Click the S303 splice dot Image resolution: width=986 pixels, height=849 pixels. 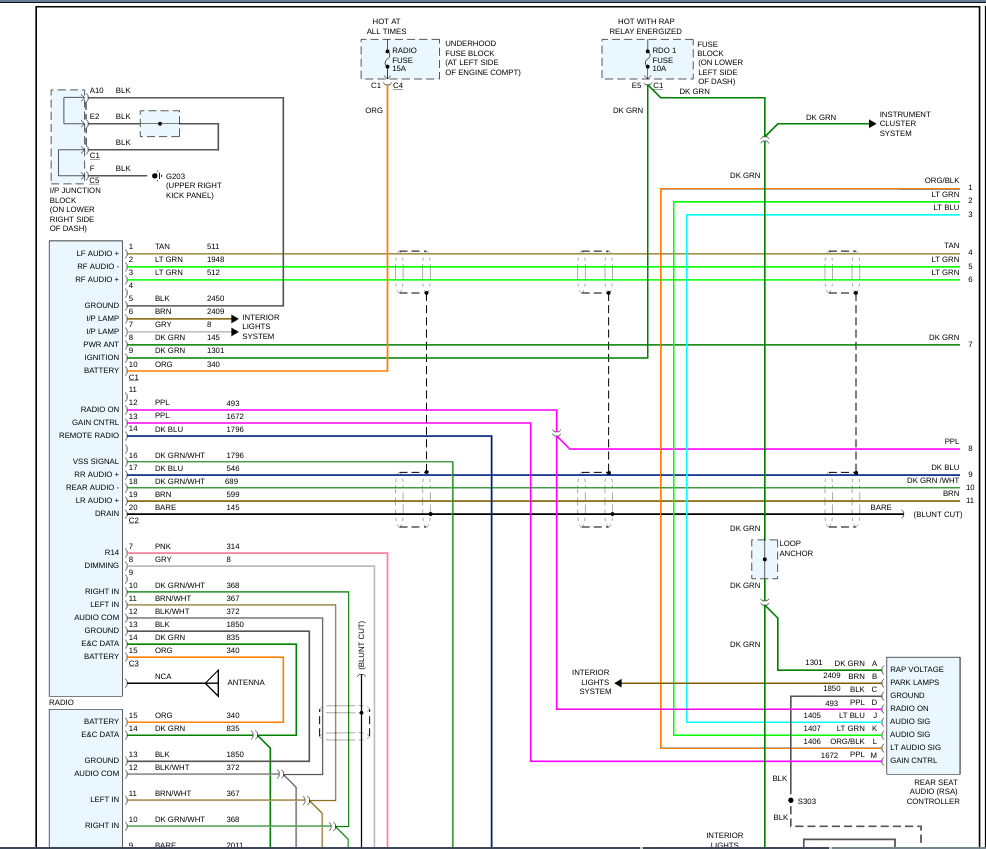tap(791, 801)
